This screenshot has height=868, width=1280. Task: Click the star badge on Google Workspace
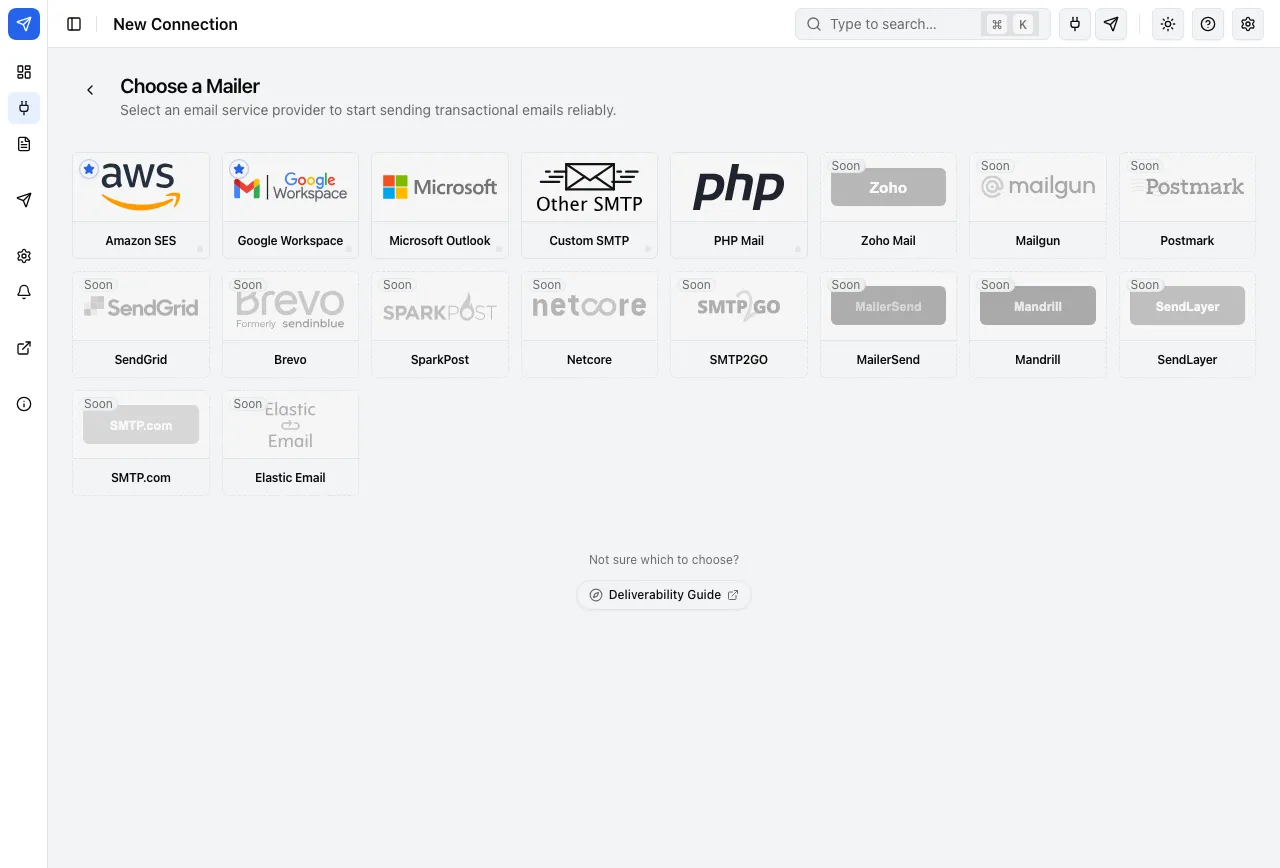coord(239,170)
